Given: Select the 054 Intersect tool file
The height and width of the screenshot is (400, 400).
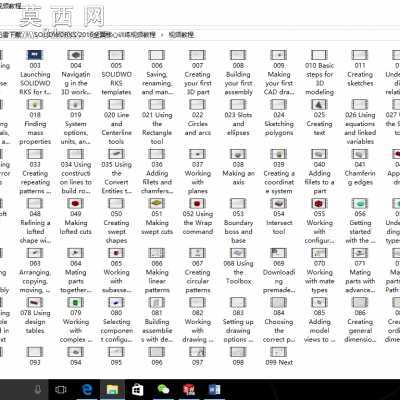Looking at the screenshot, I should click(279, 217).
